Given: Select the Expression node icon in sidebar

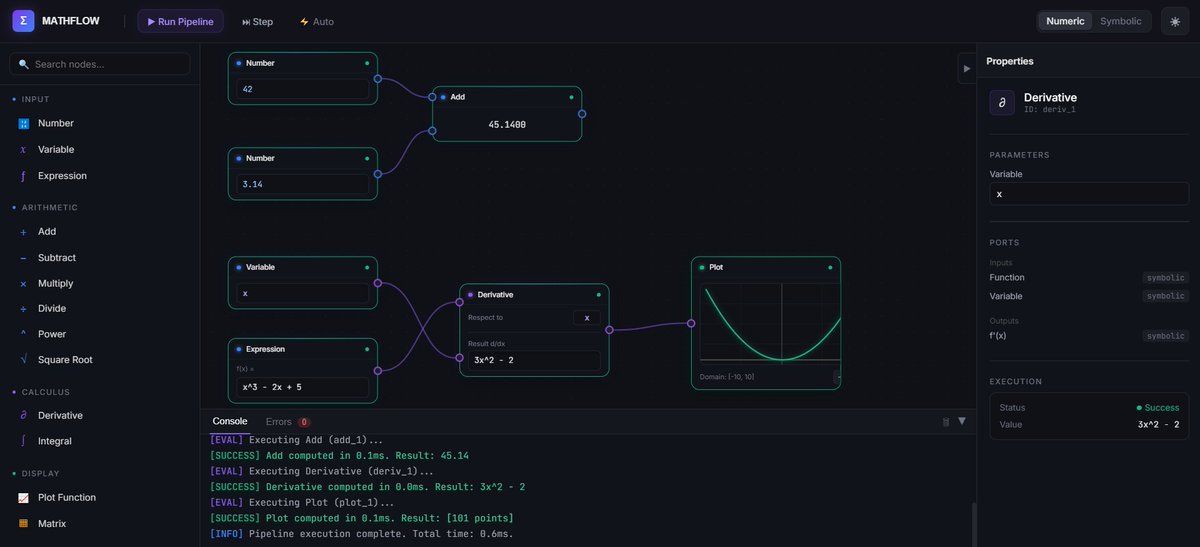Looking at the screenshot, I should [x=24, y=176].
